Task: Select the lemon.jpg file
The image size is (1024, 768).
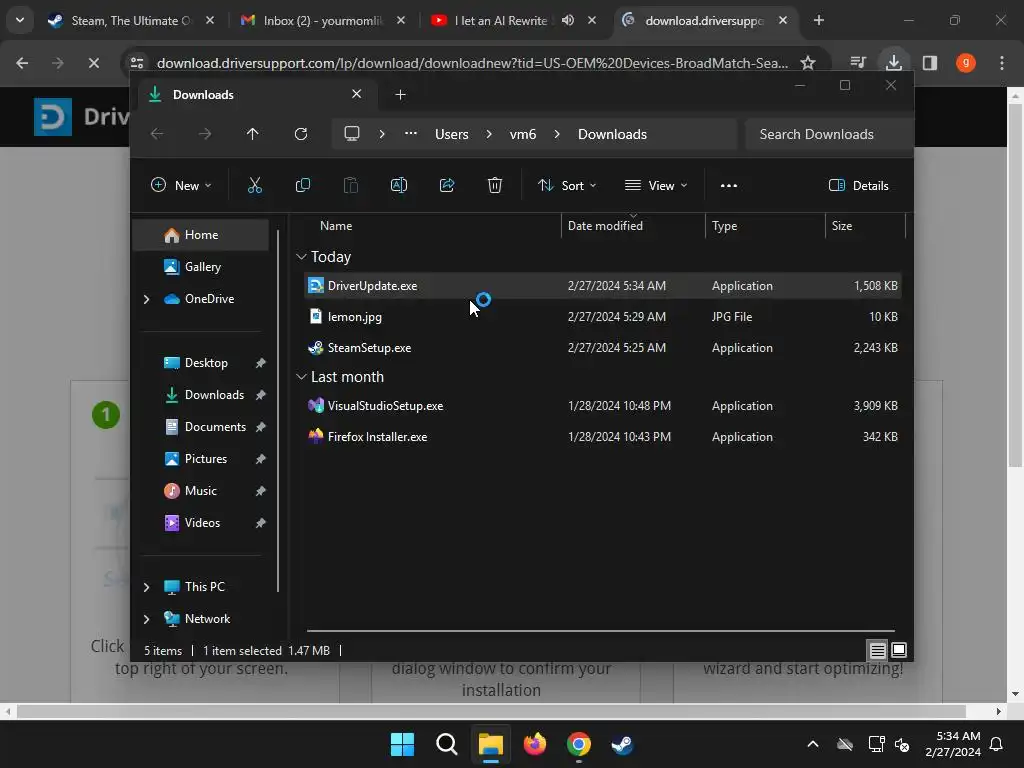Action: tap(603, 317)
